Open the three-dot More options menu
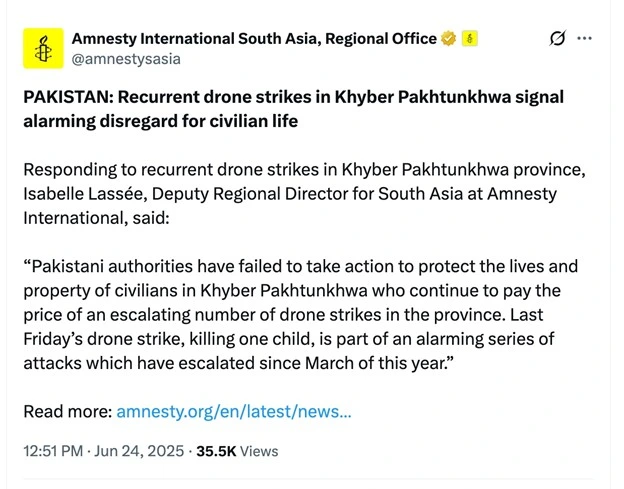 [x=585, y=39]
